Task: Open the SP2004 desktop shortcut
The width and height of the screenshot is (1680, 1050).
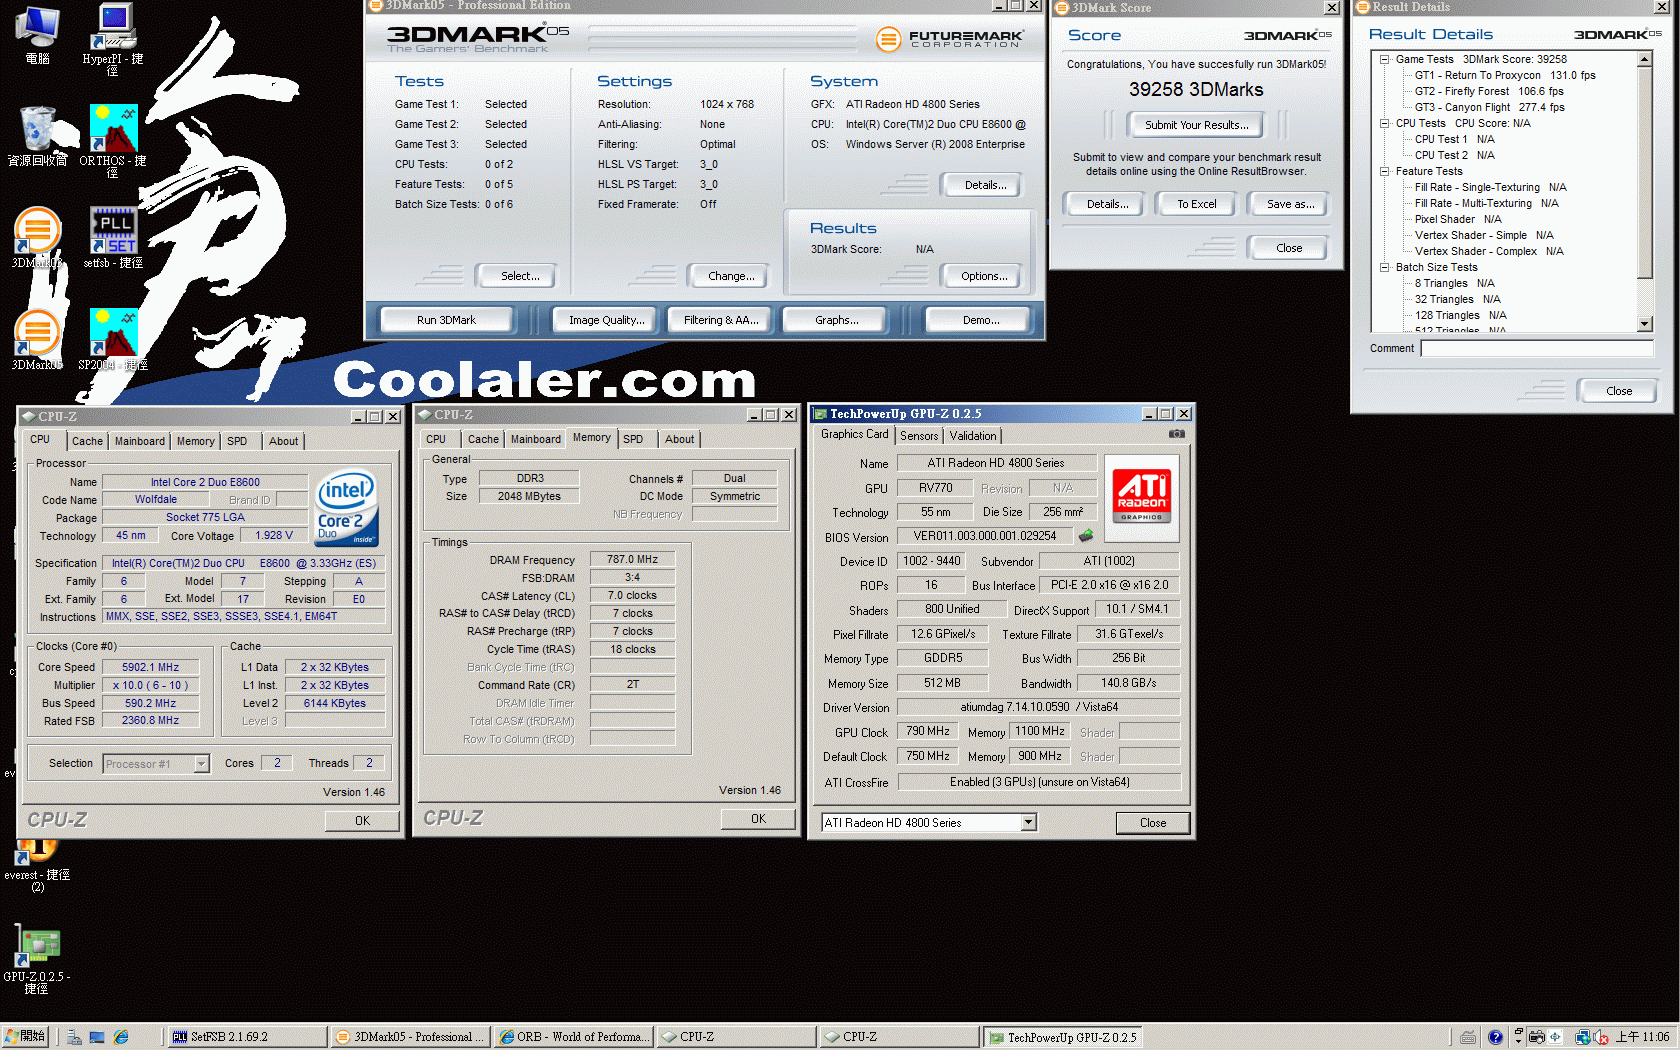Action: pos(113,340)
